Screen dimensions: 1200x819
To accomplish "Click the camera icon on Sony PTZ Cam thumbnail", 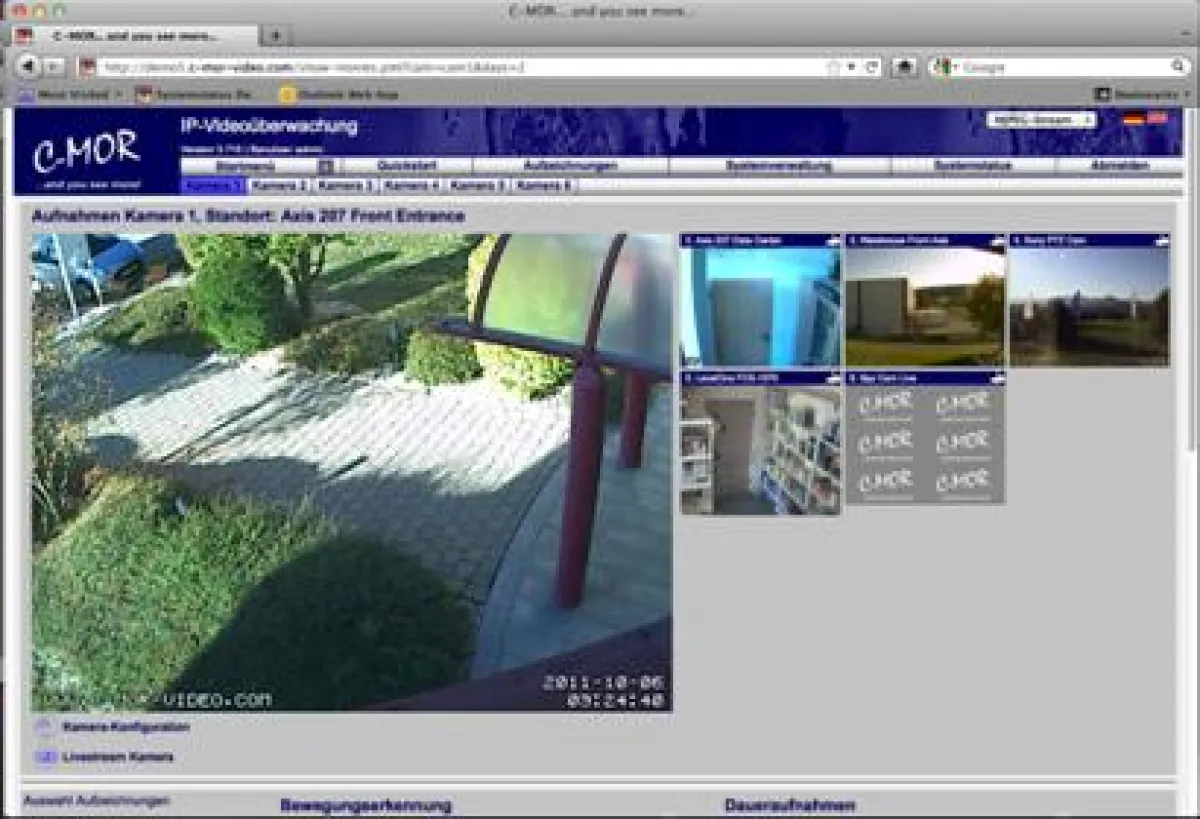I will click(1159, 239).
